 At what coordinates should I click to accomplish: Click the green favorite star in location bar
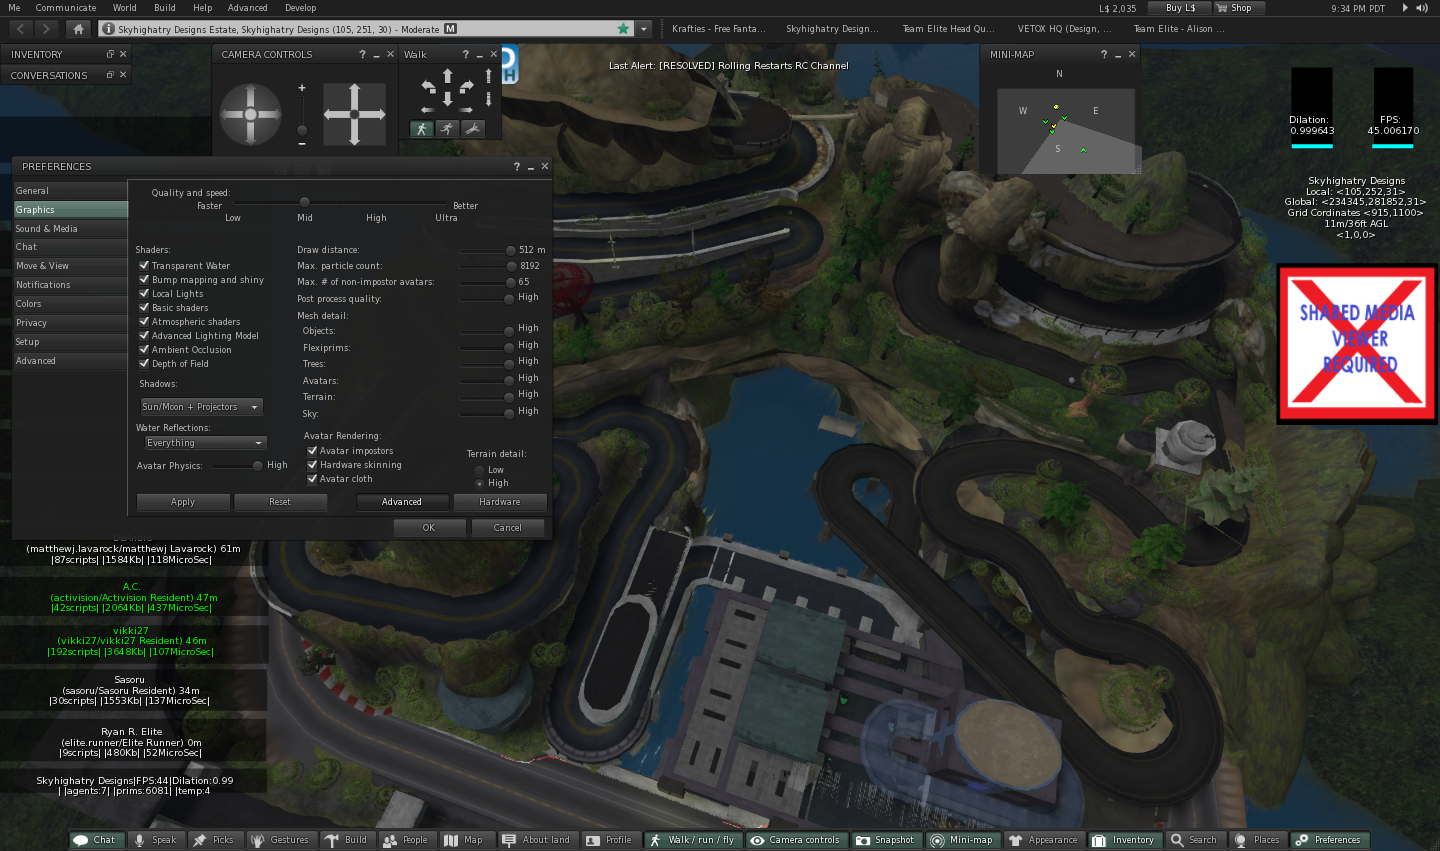[624, 29]
